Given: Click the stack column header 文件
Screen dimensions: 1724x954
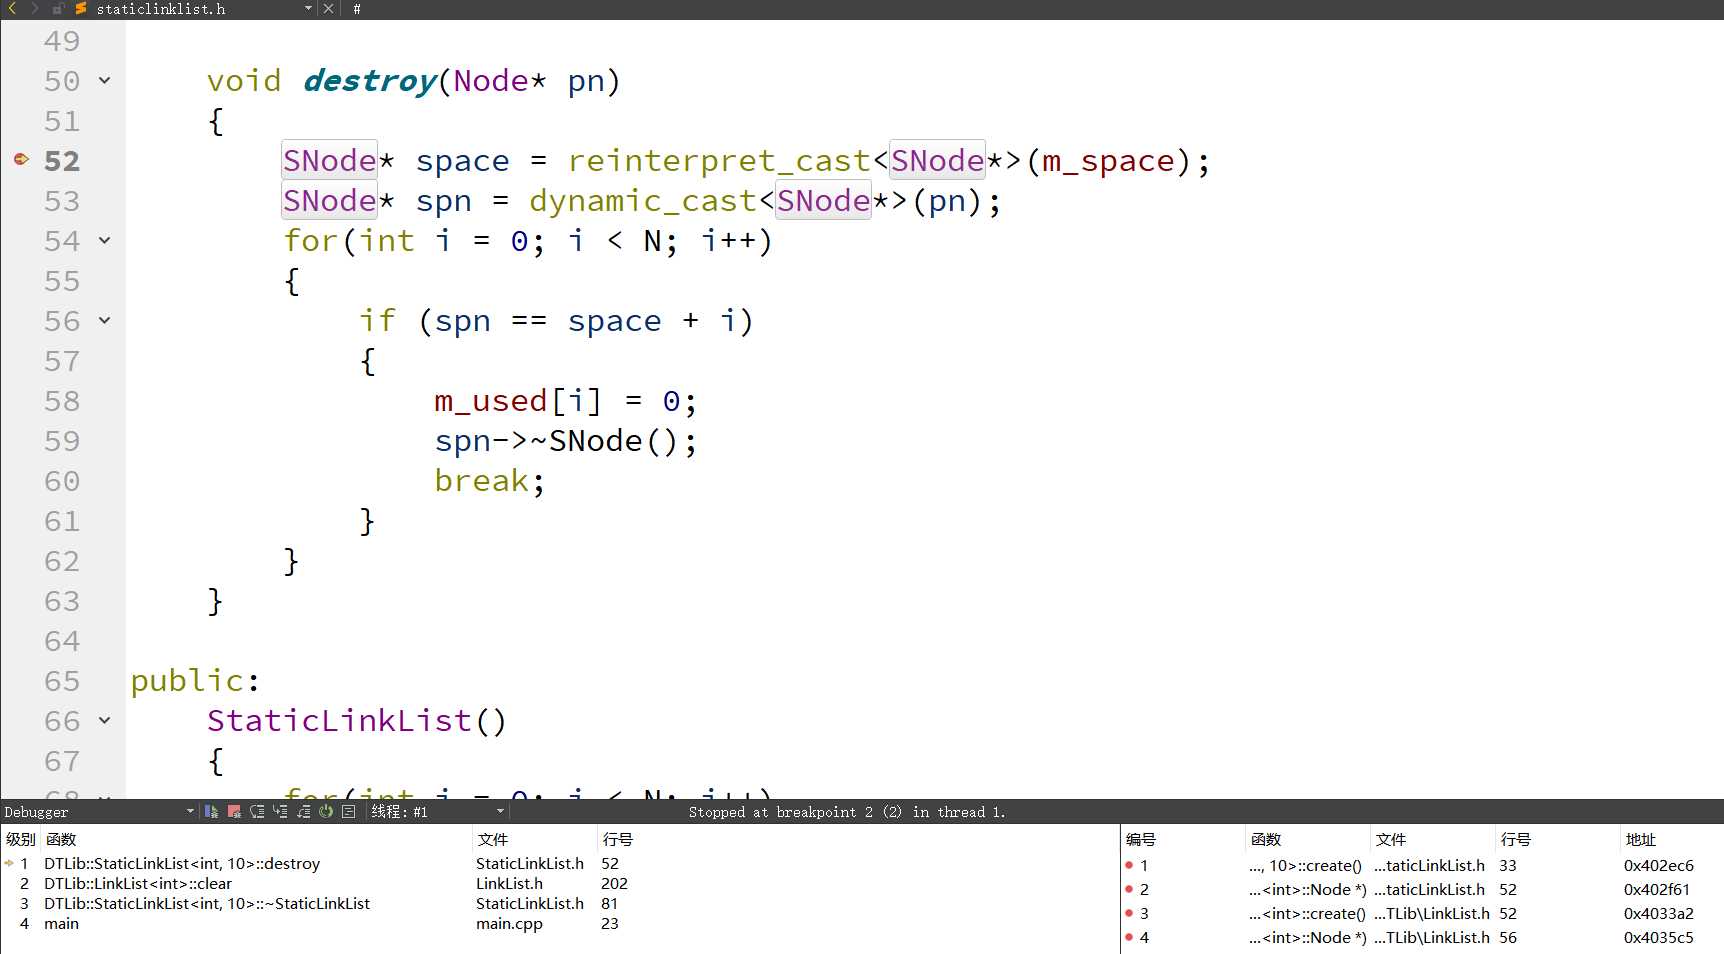Looking at the screenshot, I should [493, 840].
